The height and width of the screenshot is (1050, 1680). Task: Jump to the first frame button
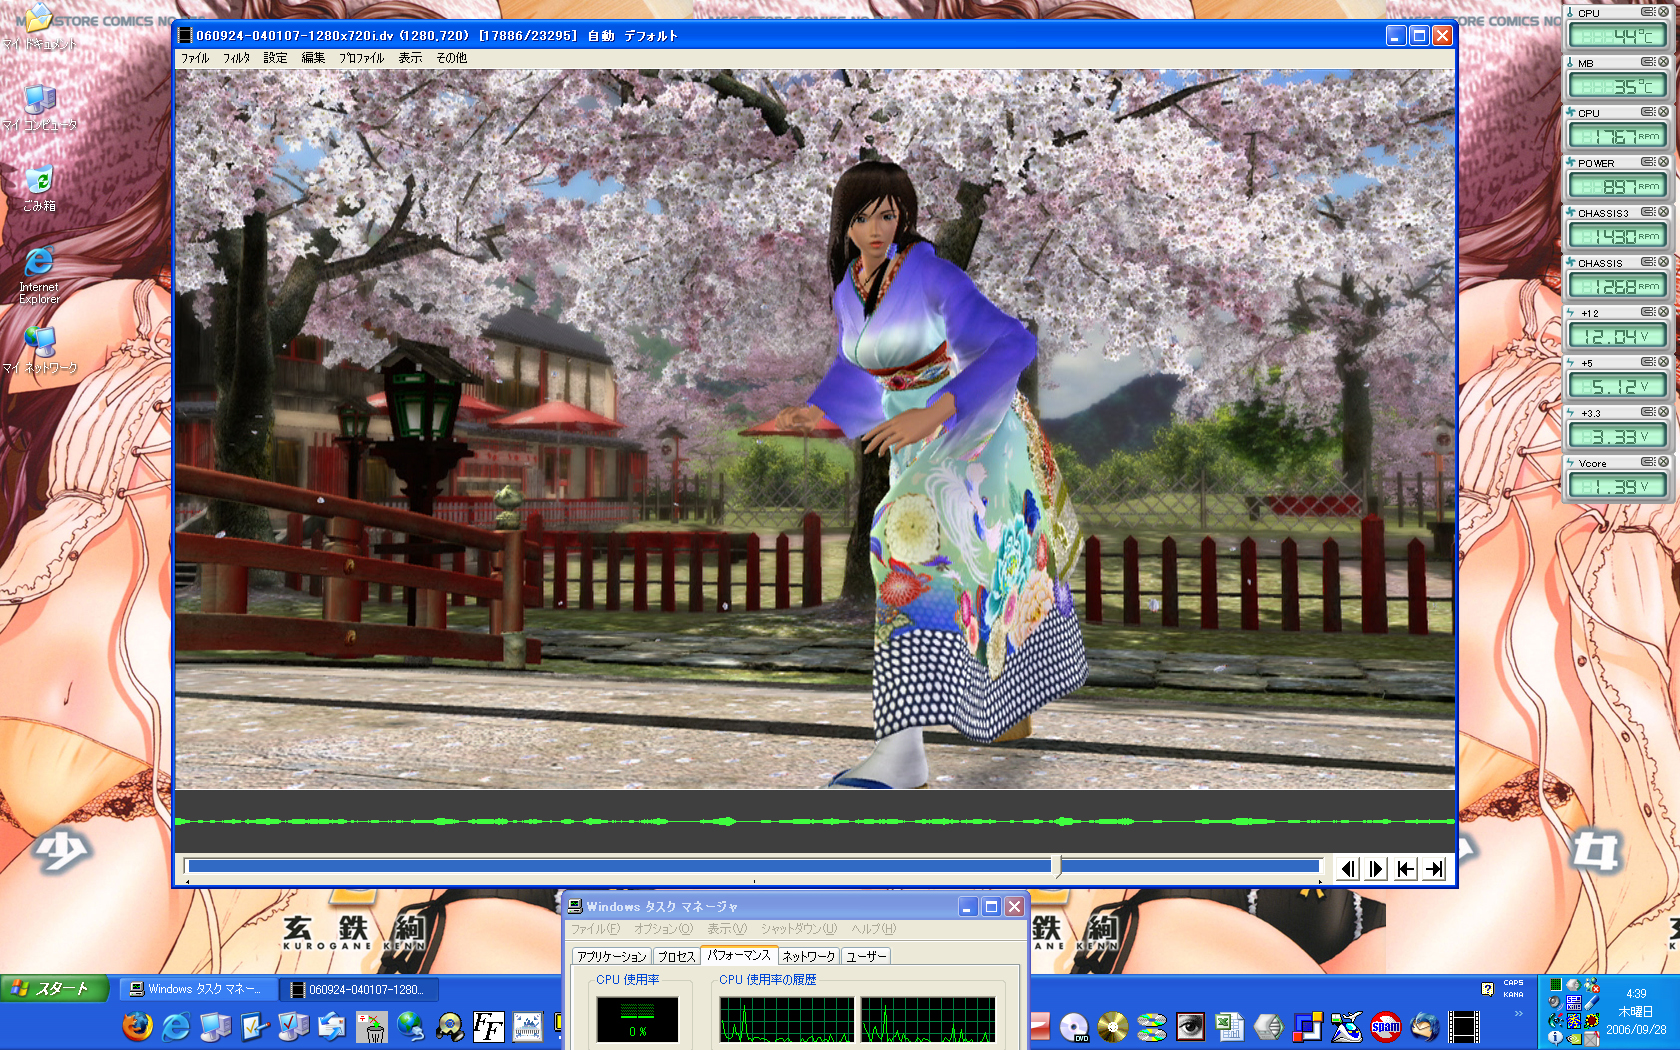pos(1406,869)
